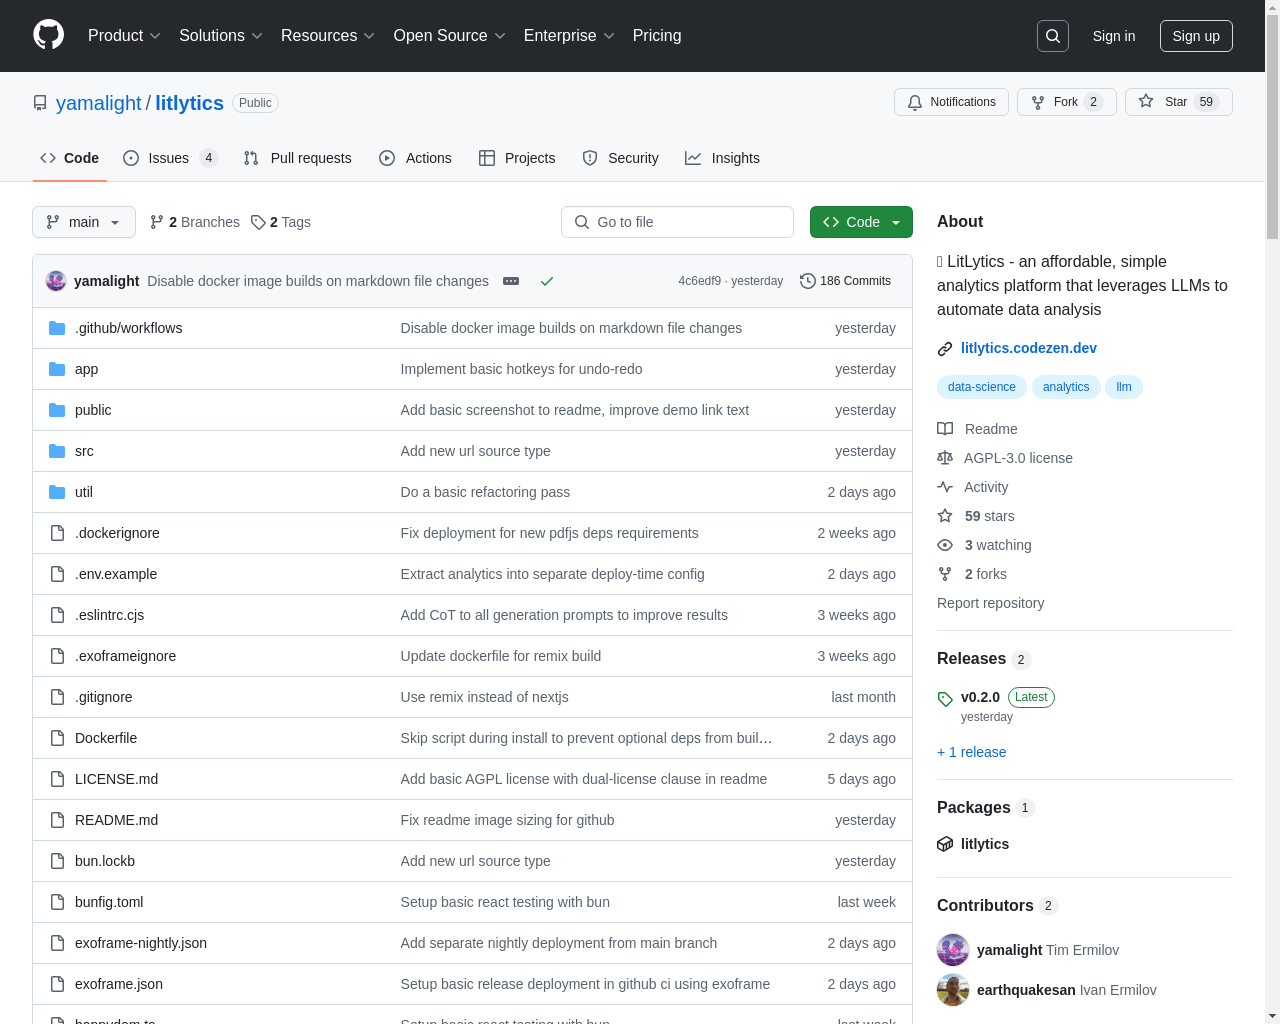
Task: Click the src folder icon
Action: (57, 451)
